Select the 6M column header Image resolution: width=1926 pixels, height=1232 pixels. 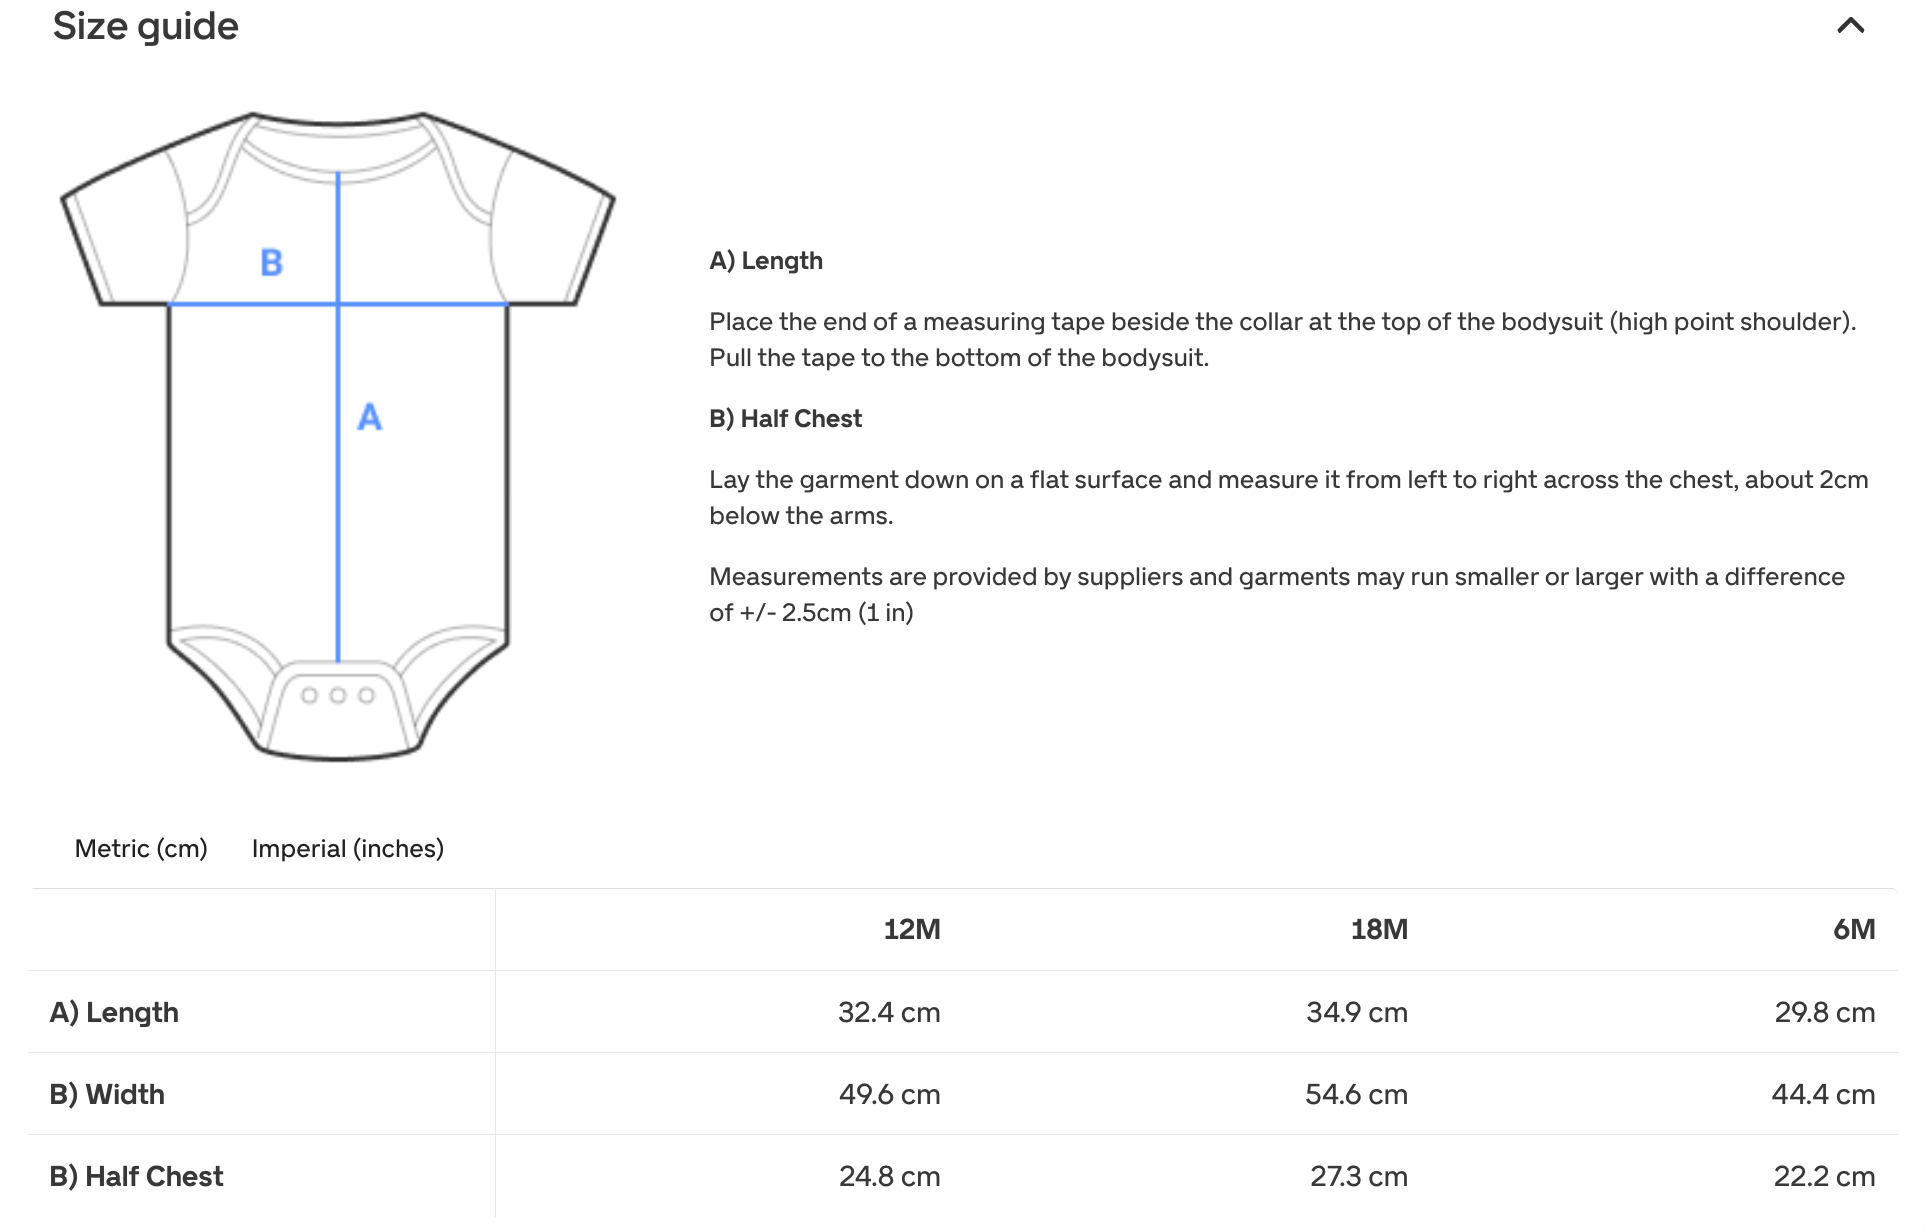(x=1854, y=930)
